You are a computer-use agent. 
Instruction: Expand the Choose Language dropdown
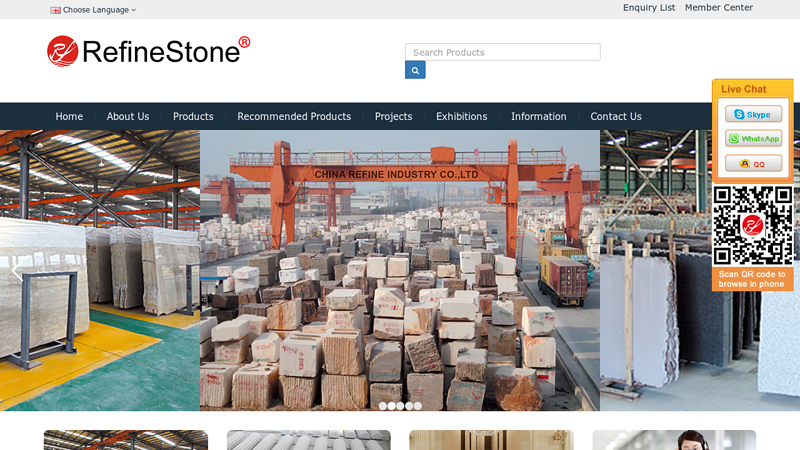[93, 10]
